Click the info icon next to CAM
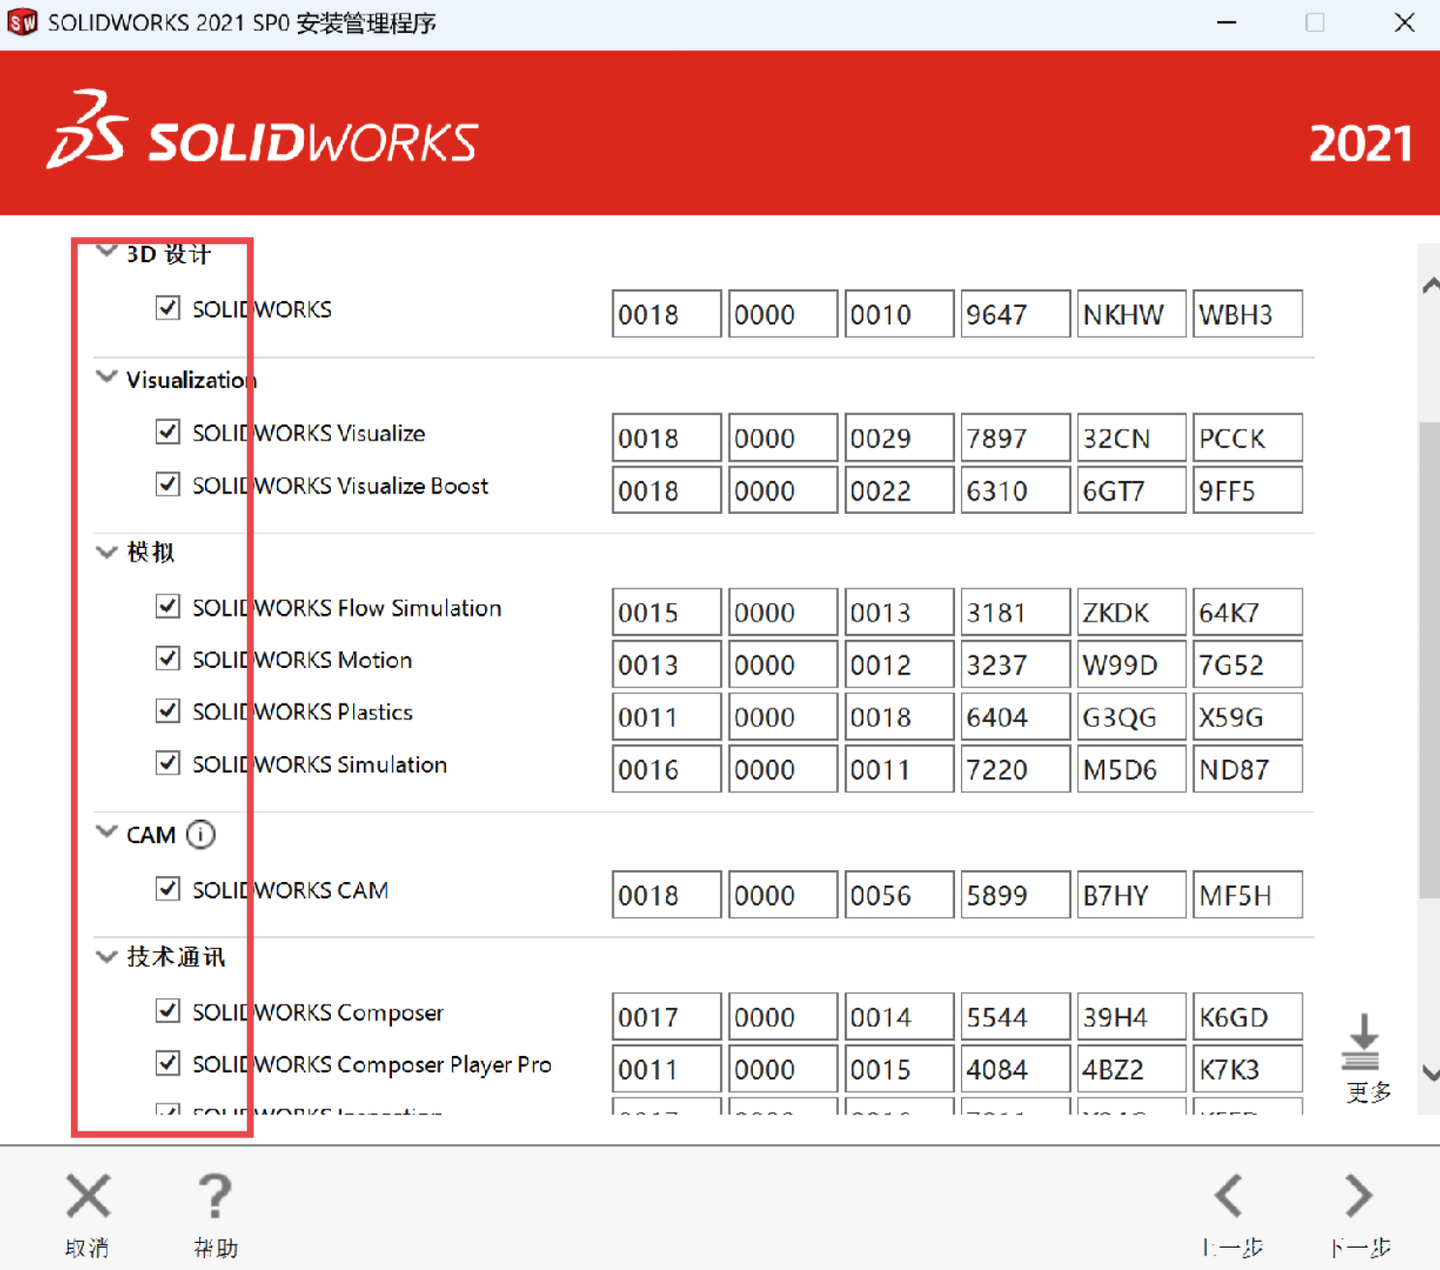This screenshot has width=1440, height=1270. click(202, 835)
